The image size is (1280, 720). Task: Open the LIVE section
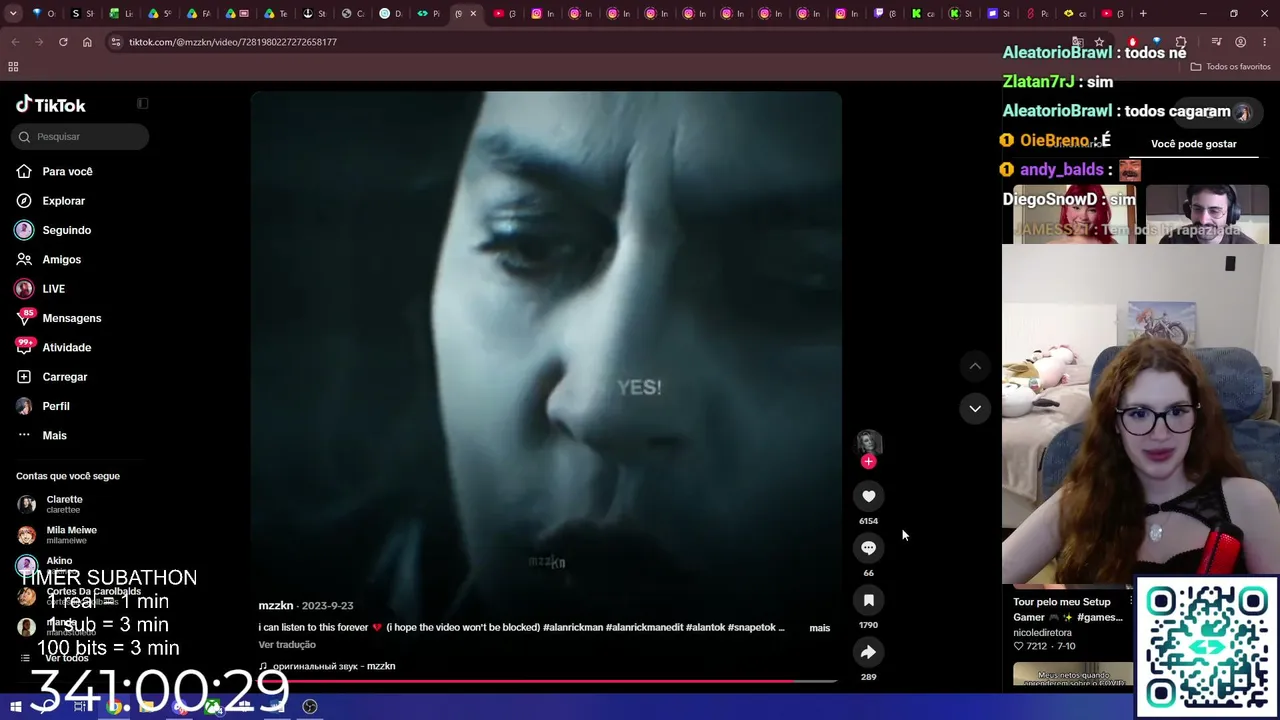53,289
